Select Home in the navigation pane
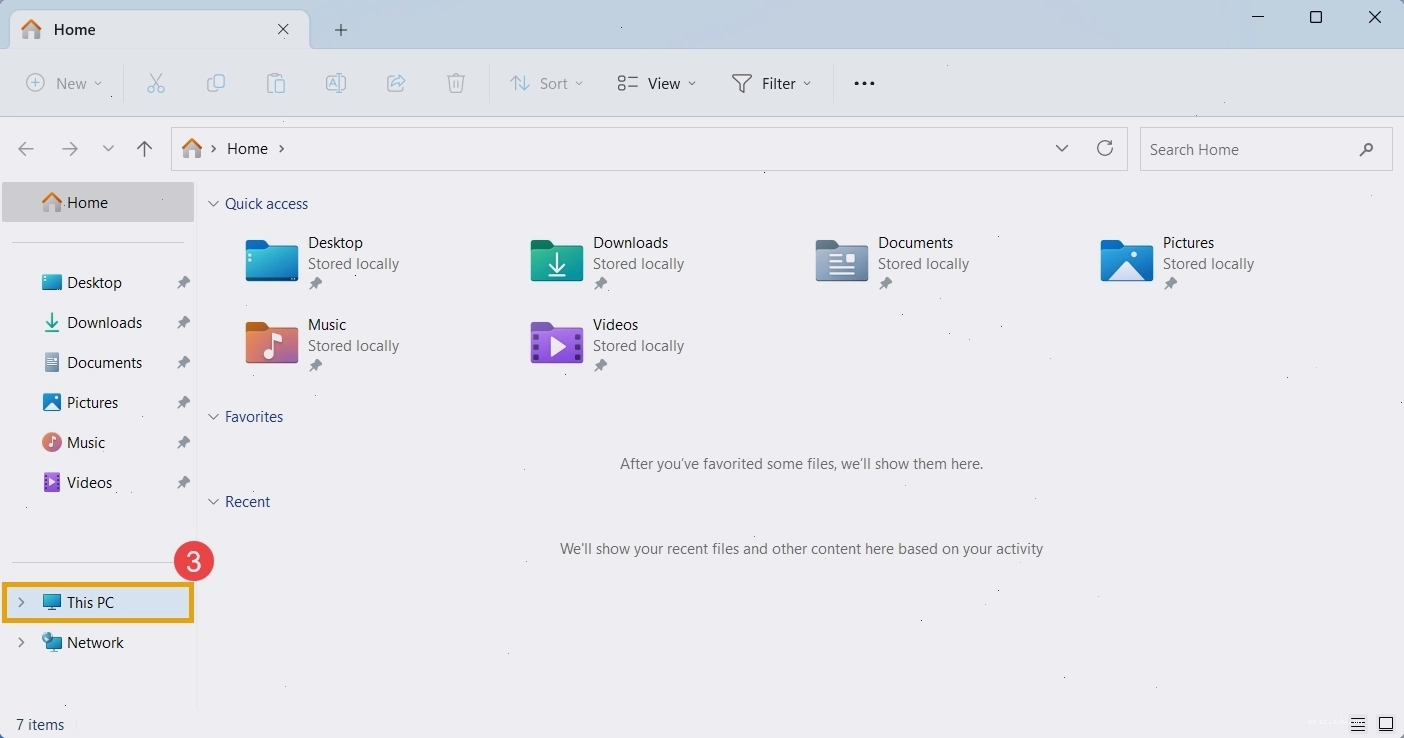This screenshot has height=738, width=1404. 98,202
